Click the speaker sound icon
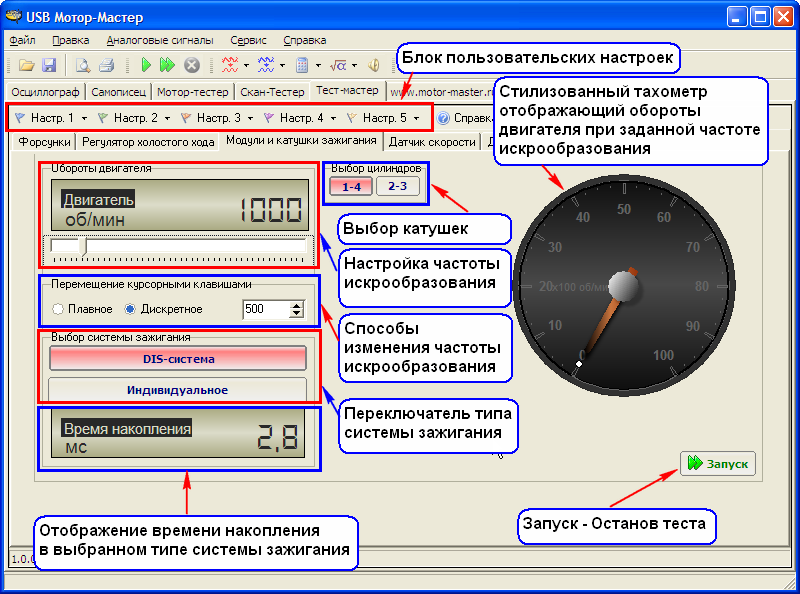The image size is (800, 594). (374, 65)
